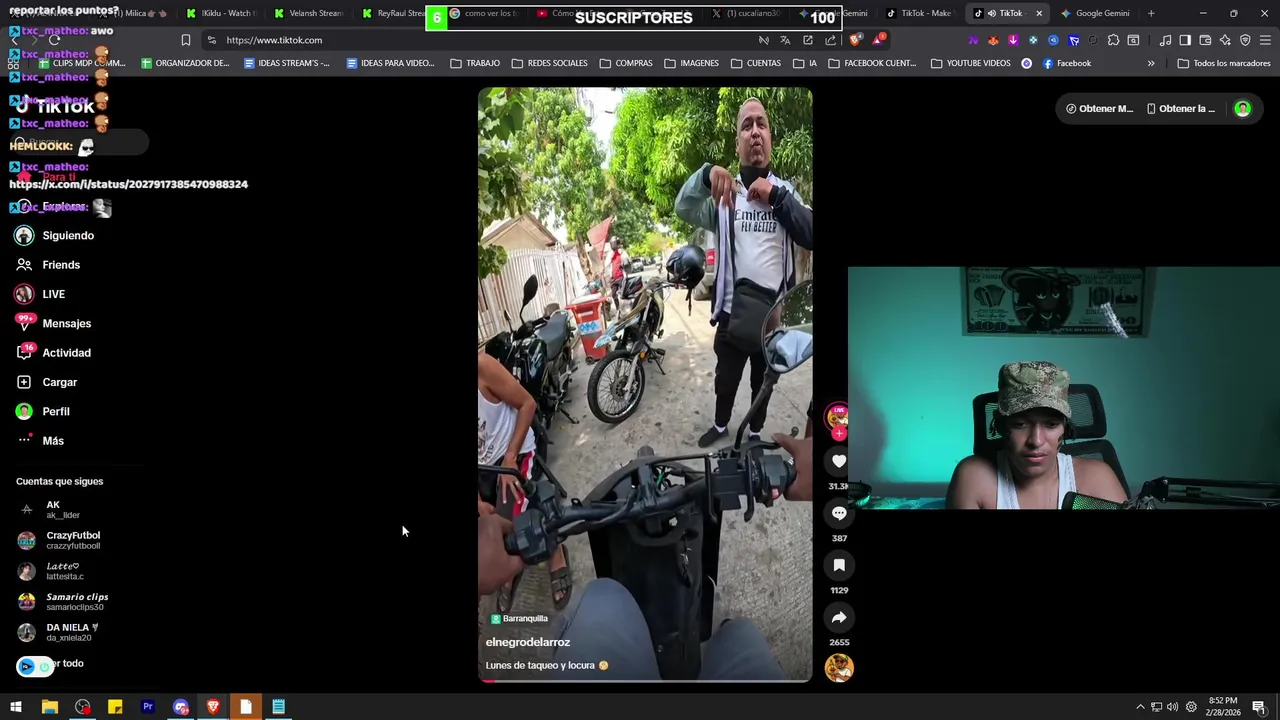Open the comments on the video (387)
The height and width of the screenshot is (720, 1280).
[x=839, y=513]
